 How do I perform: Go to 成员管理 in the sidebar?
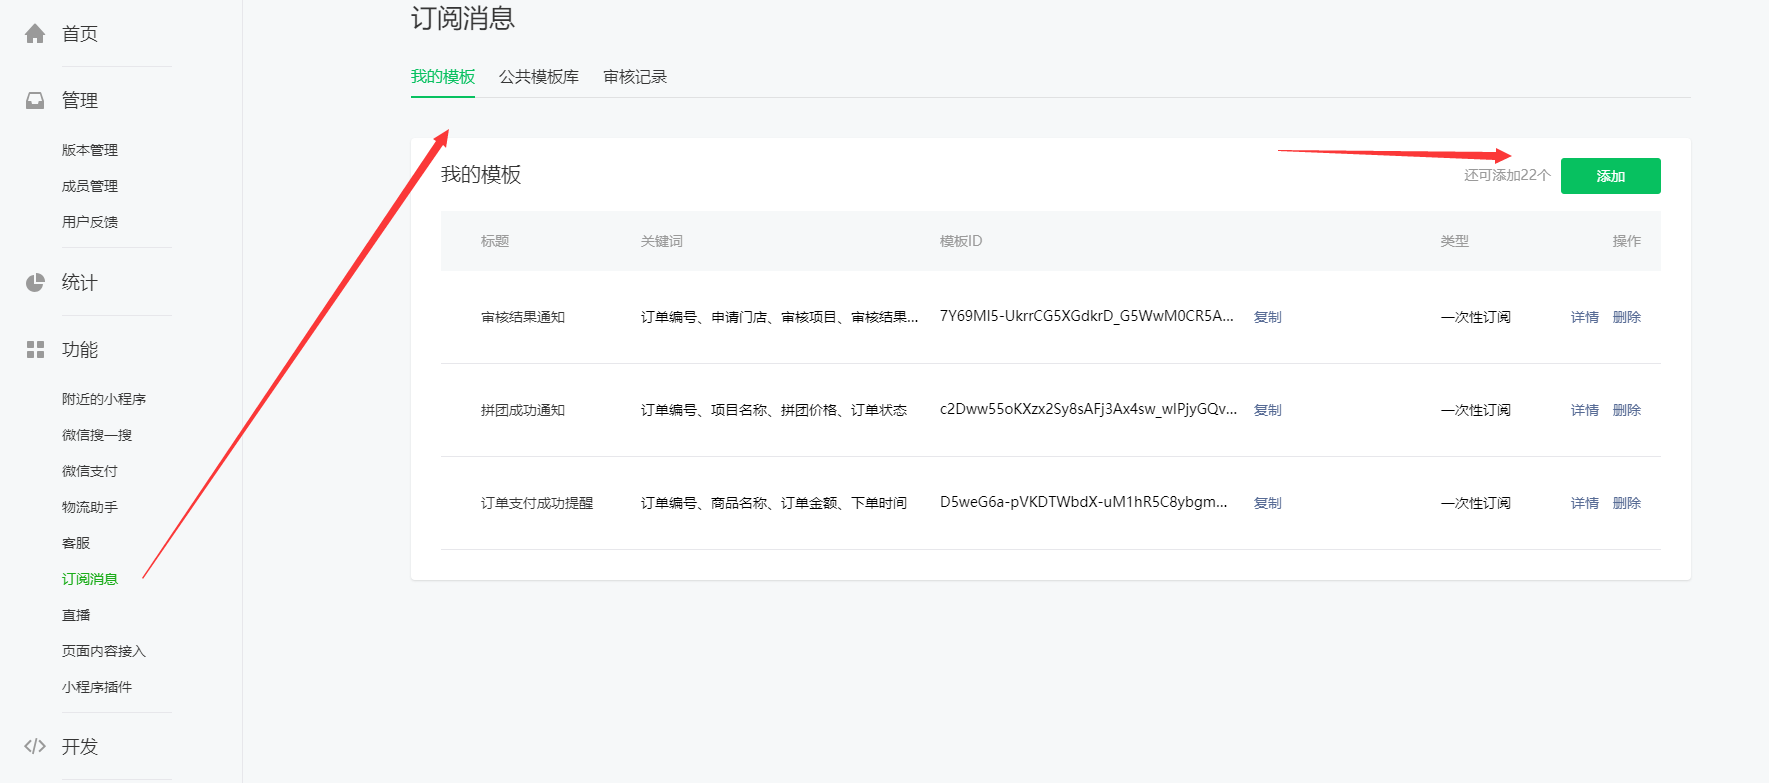(x=90, y=186)
